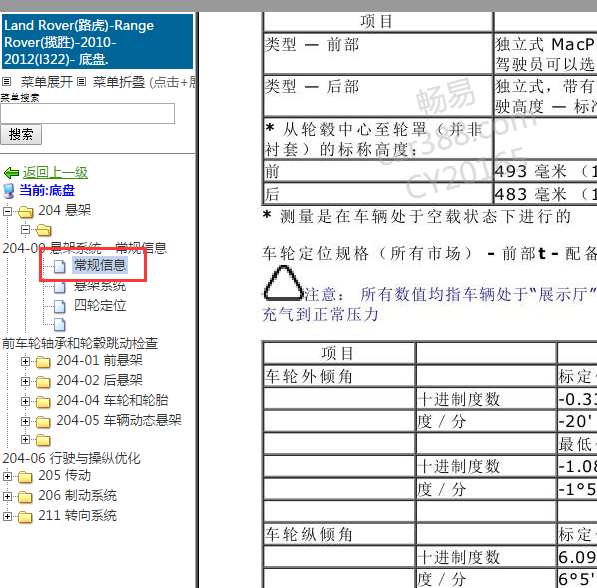Click the 车轮纵倾角 table cell
This screenshot has height=588, width=597.
pos(339,534)
